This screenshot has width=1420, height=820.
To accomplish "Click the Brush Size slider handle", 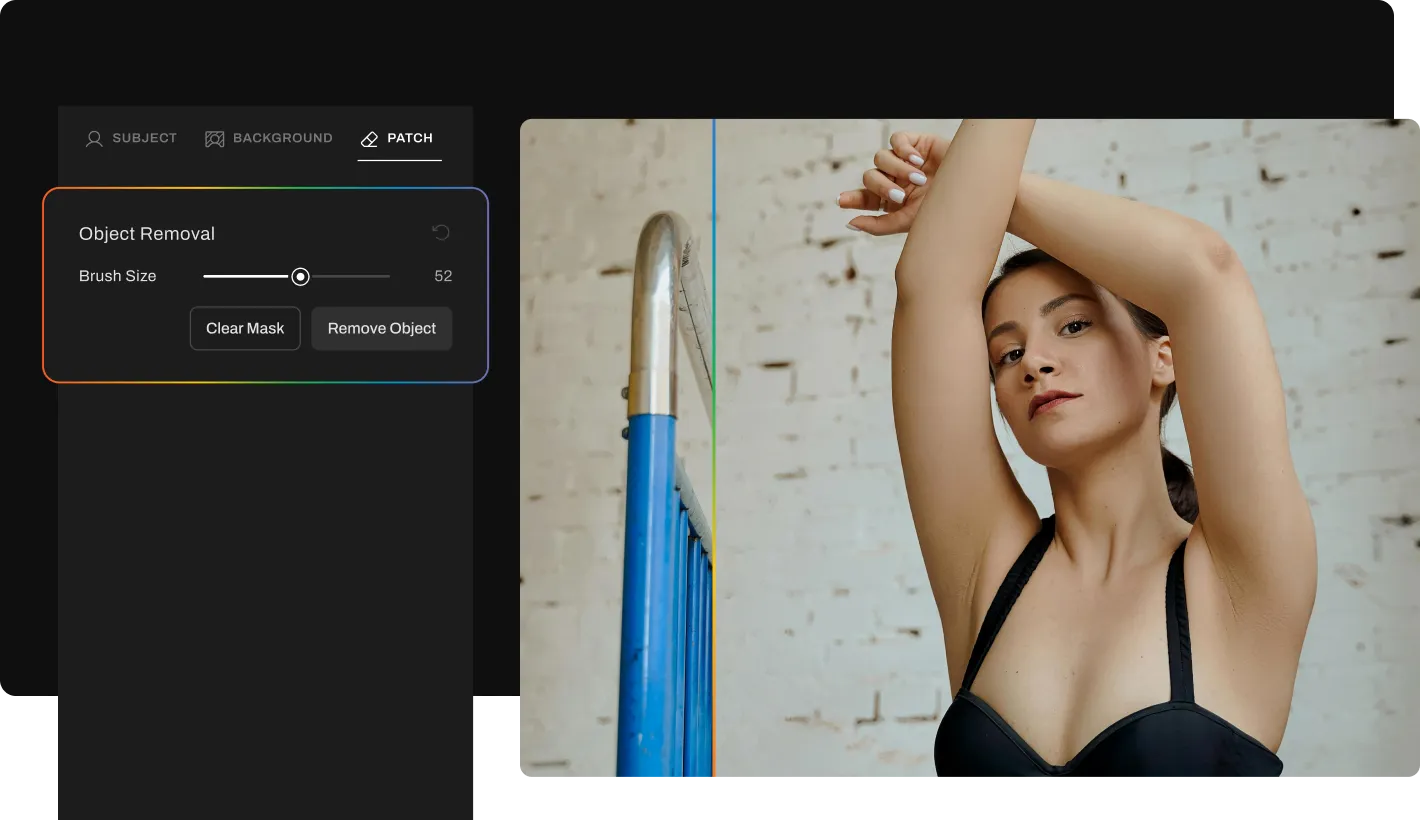I will 300,276.
